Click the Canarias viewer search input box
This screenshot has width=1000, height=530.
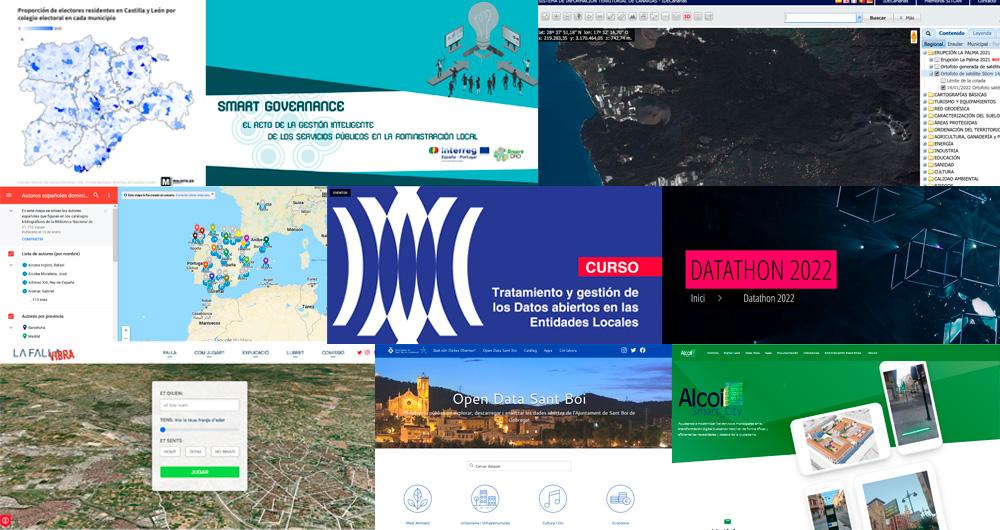click(820, 18)
